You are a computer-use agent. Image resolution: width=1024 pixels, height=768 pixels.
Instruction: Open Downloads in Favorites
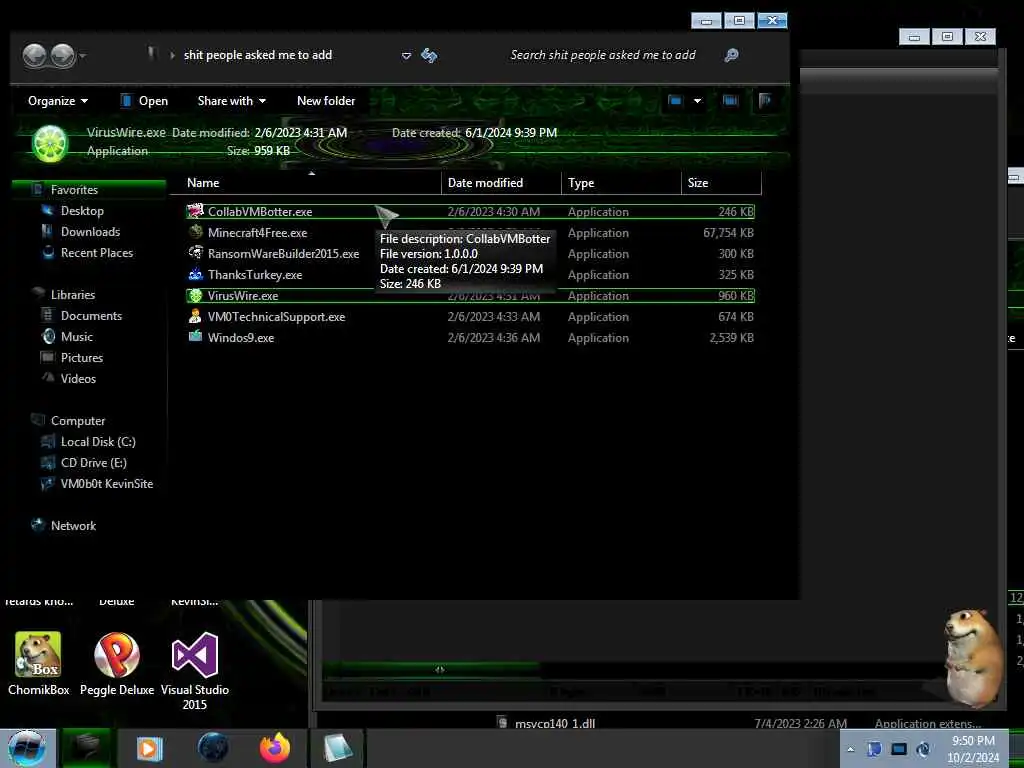[90, 232]
